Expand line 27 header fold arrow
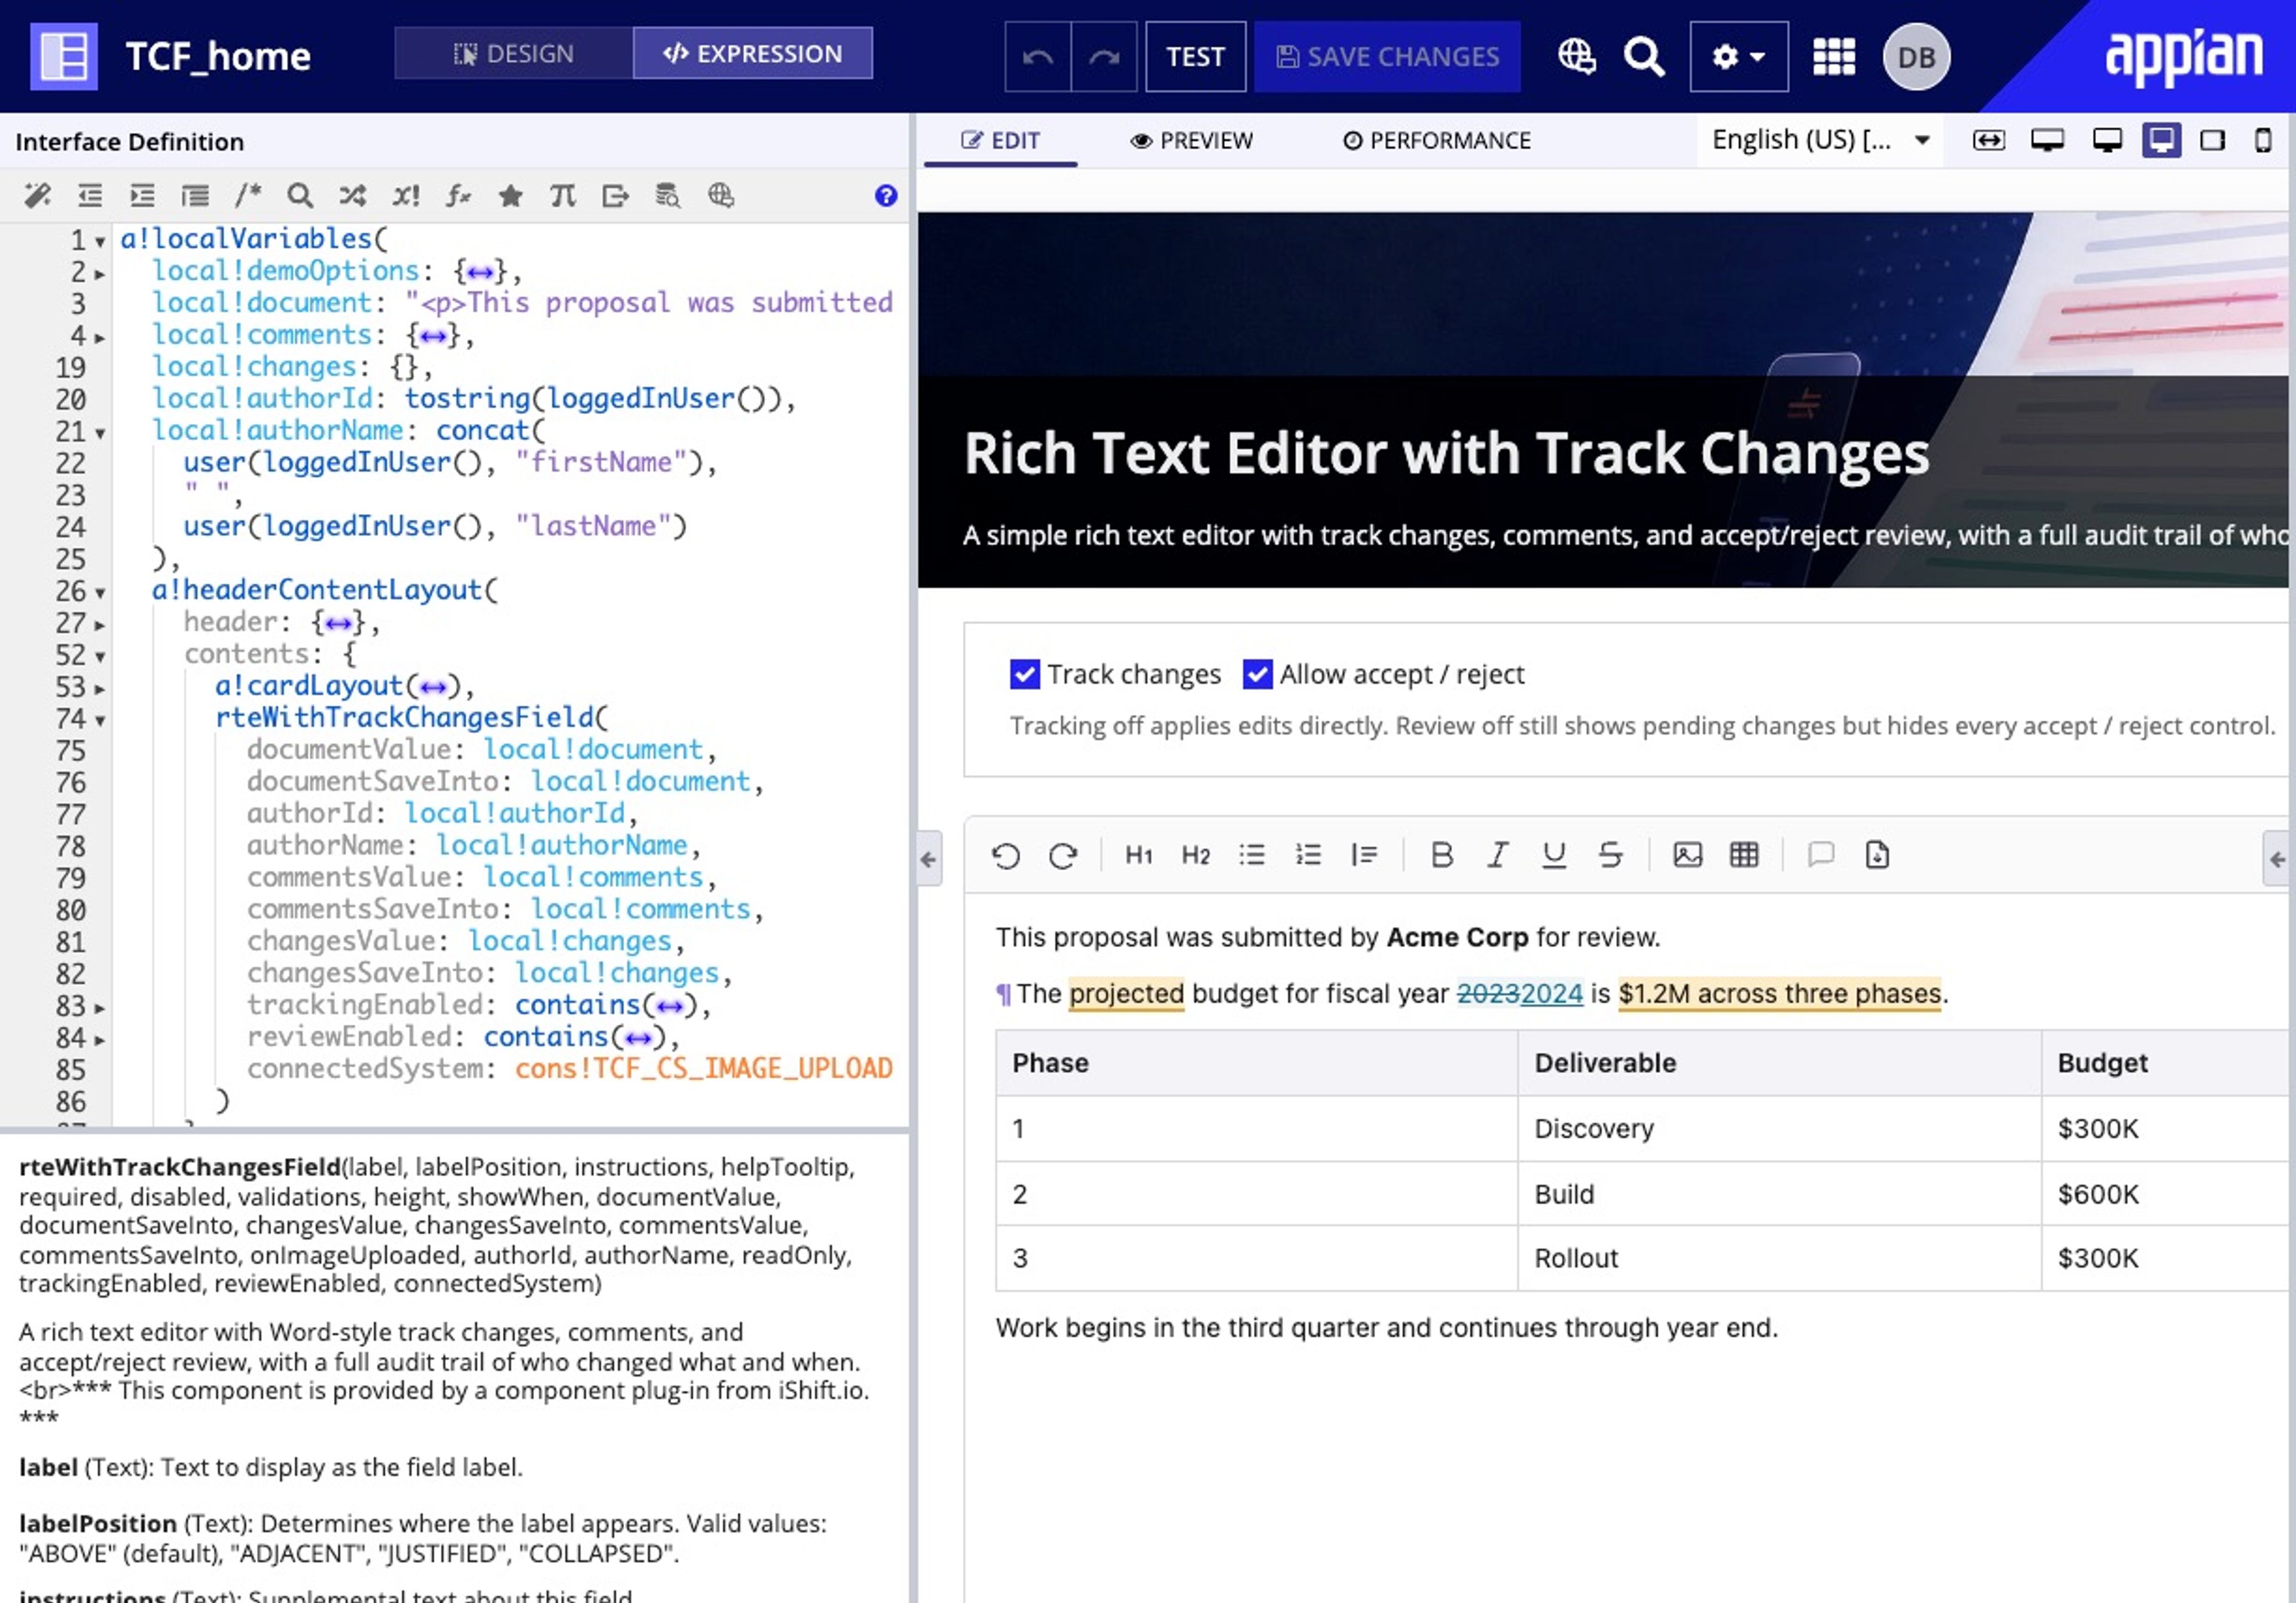The height and width of the screenshot is (1603, 2296). coord(100,625)
